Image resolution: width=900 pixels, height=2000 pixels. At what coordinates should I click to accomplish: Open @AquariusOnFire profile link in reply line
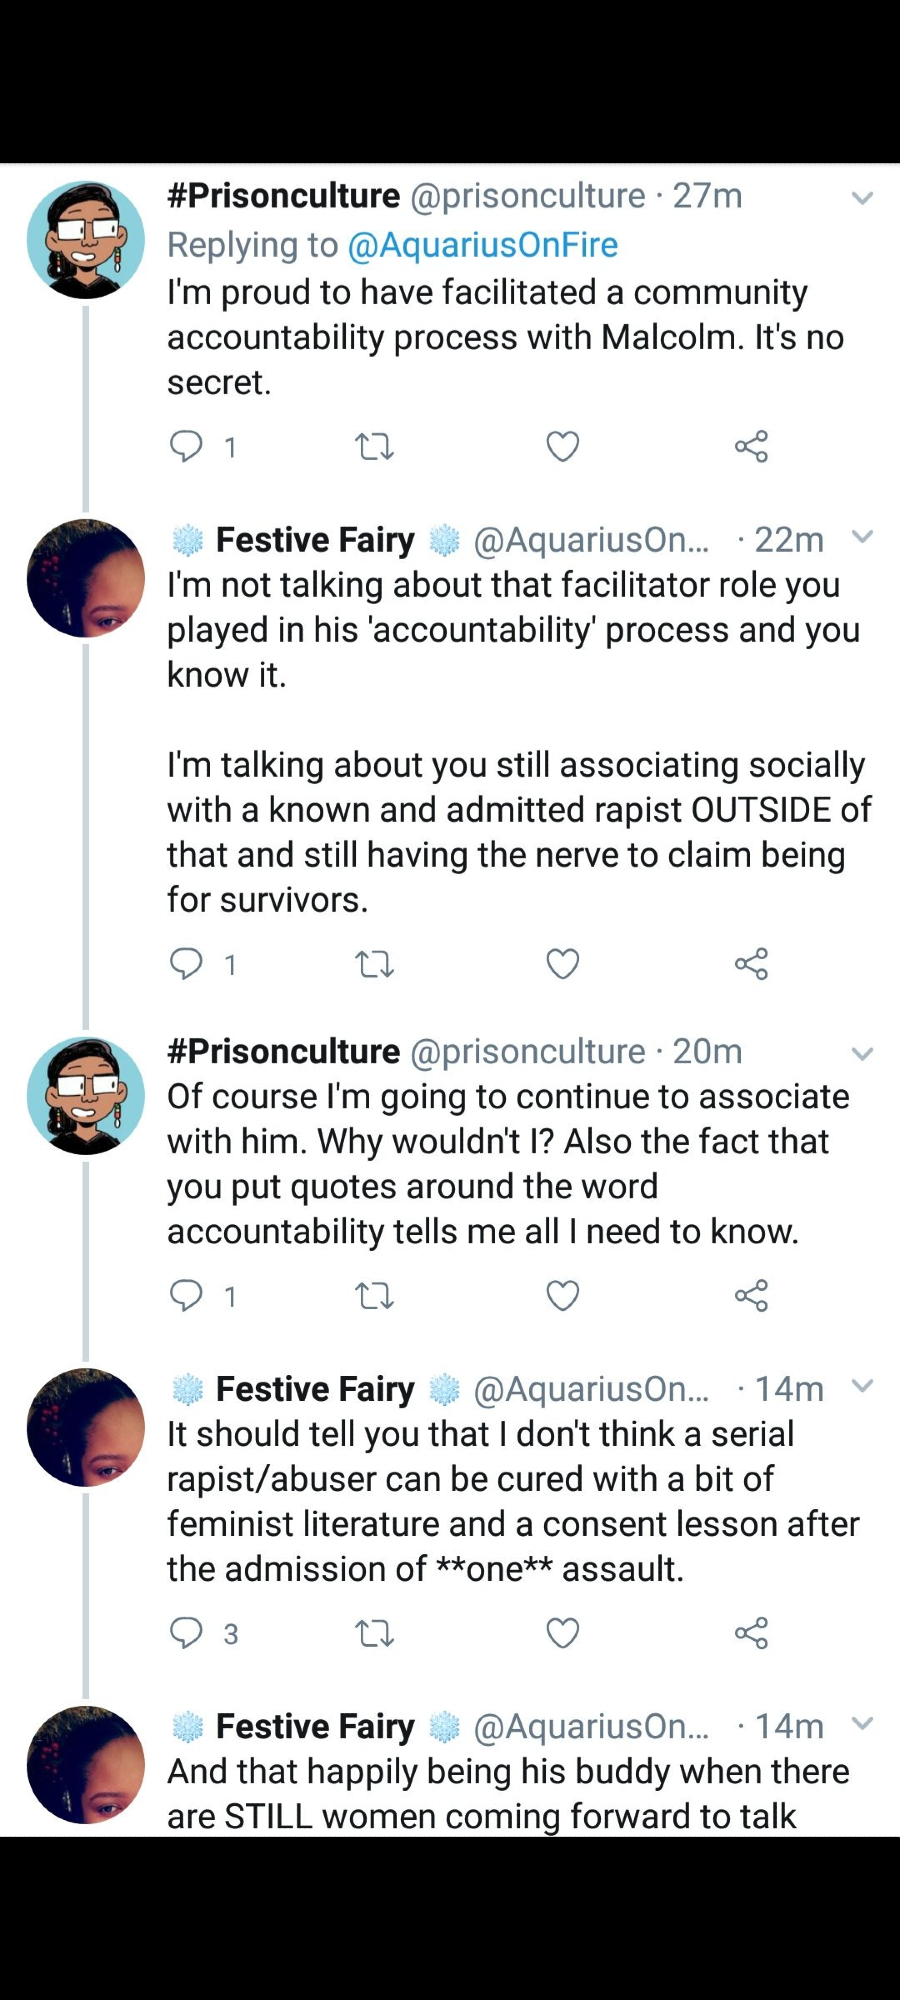(x=482, y=245)
